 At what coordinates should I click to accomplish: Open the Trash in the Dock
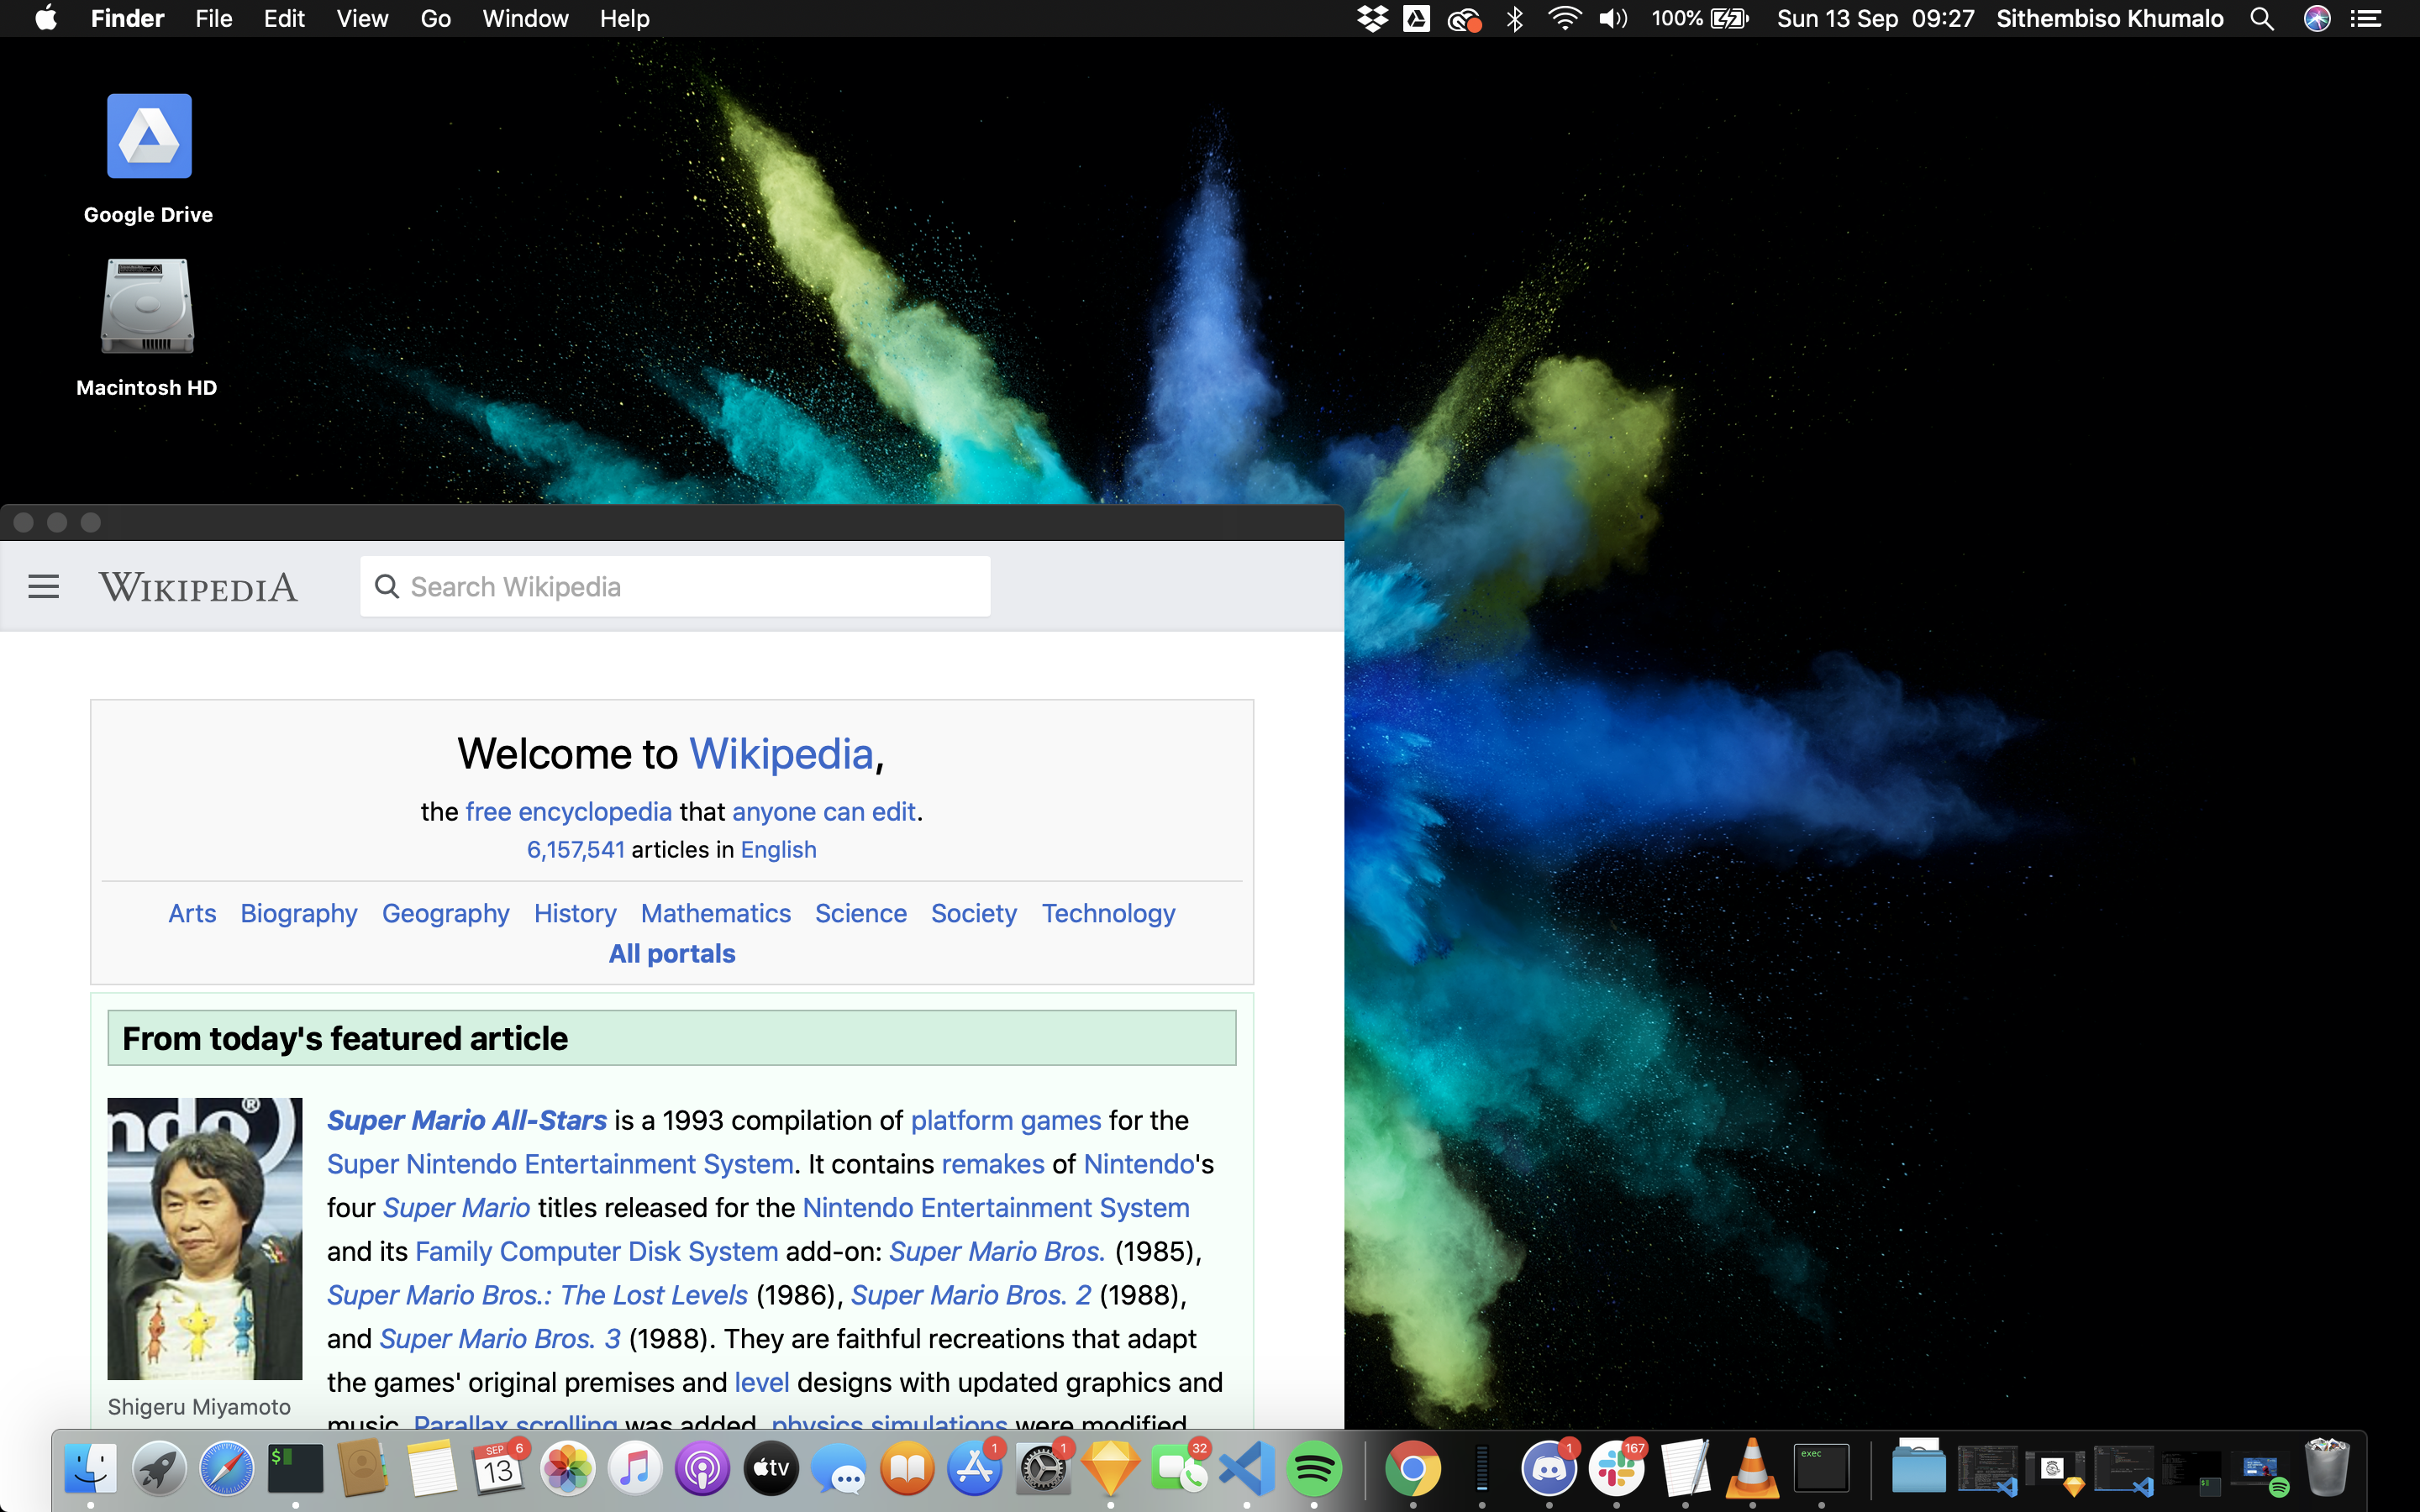point(2327,1468)
